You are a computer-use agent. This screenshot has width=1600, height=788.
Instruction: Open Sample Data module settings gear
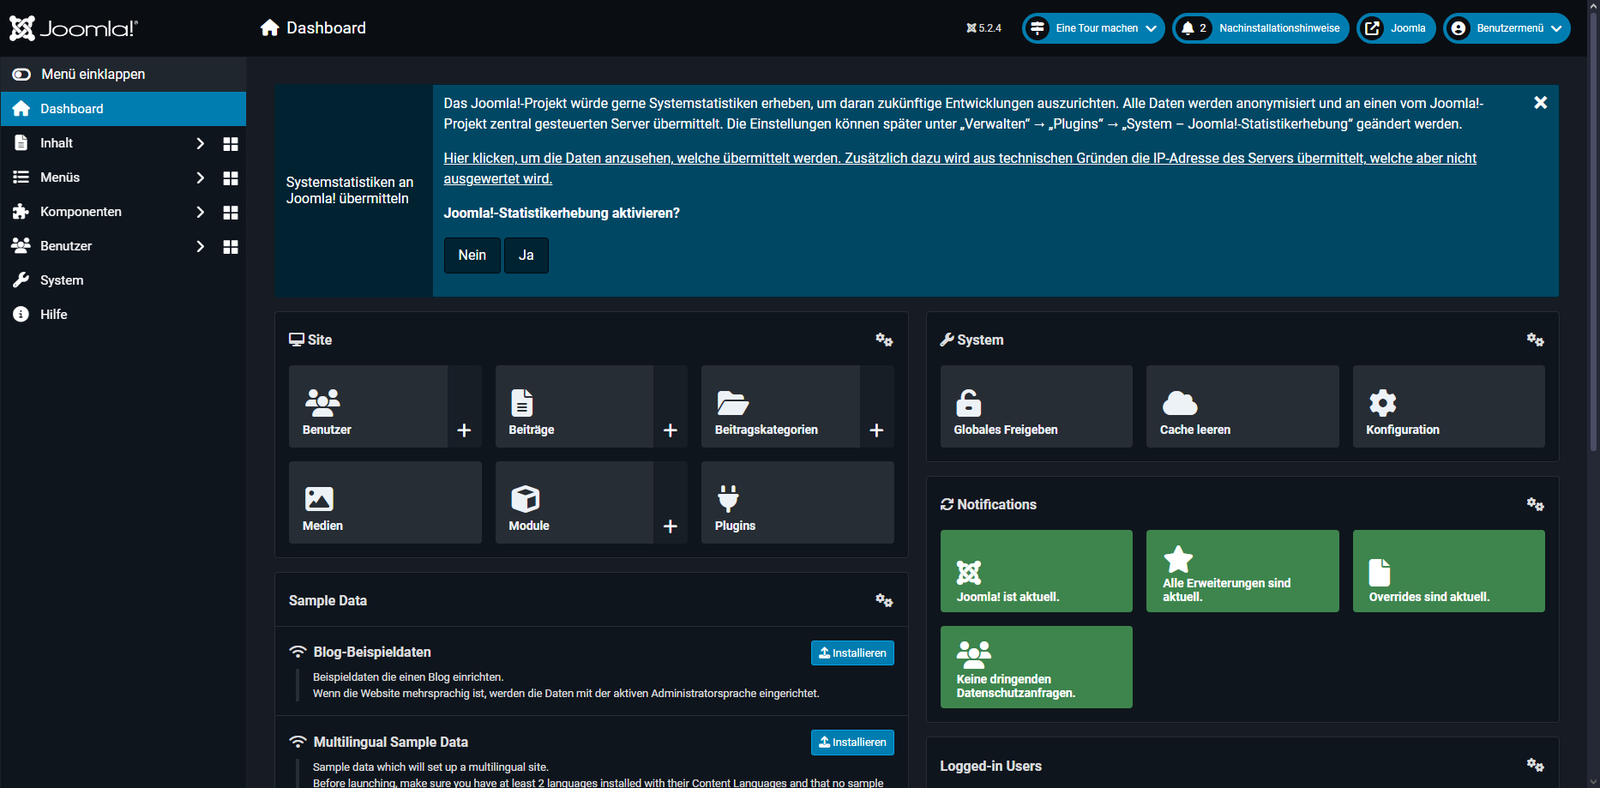point(884,601)
